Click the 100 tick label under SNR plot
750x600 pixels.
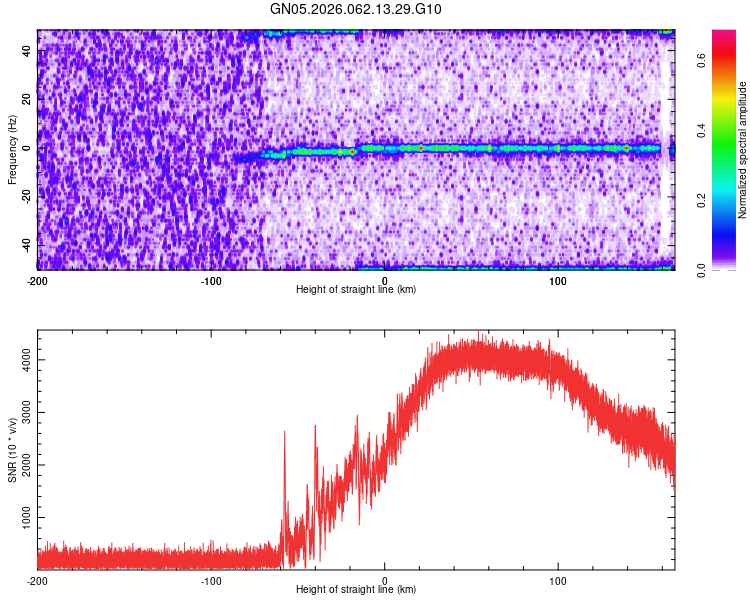click(x=558, y=581)
